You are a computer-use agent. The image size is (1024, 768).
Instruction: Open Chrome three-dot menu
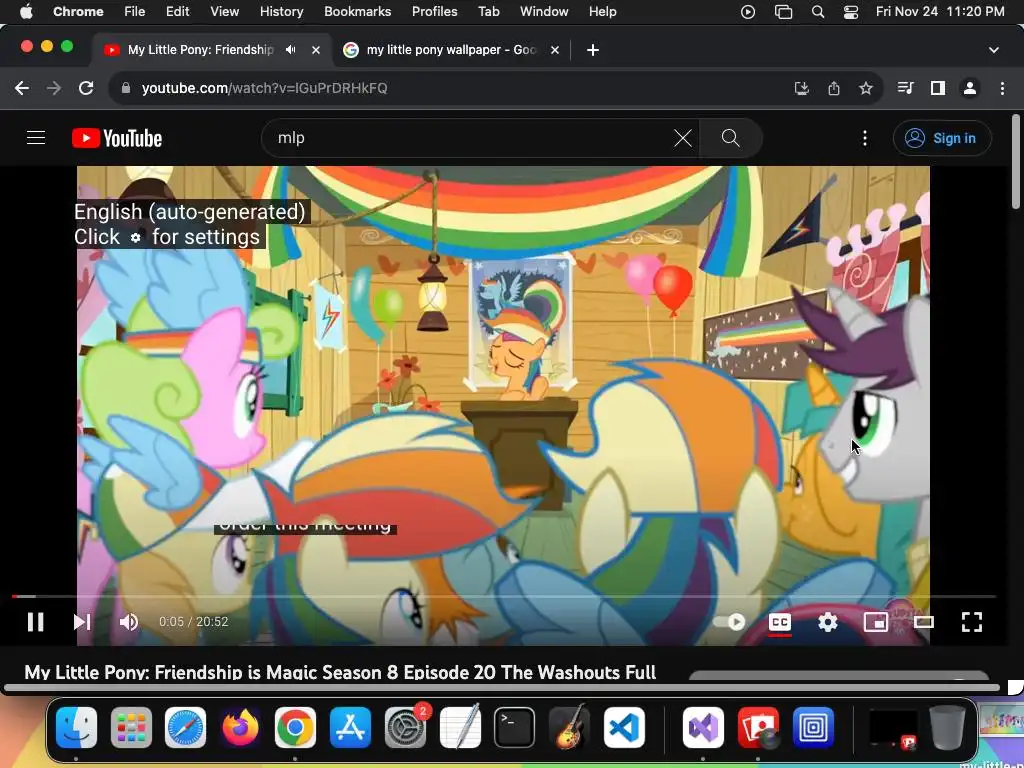(x=1002, y=88)
